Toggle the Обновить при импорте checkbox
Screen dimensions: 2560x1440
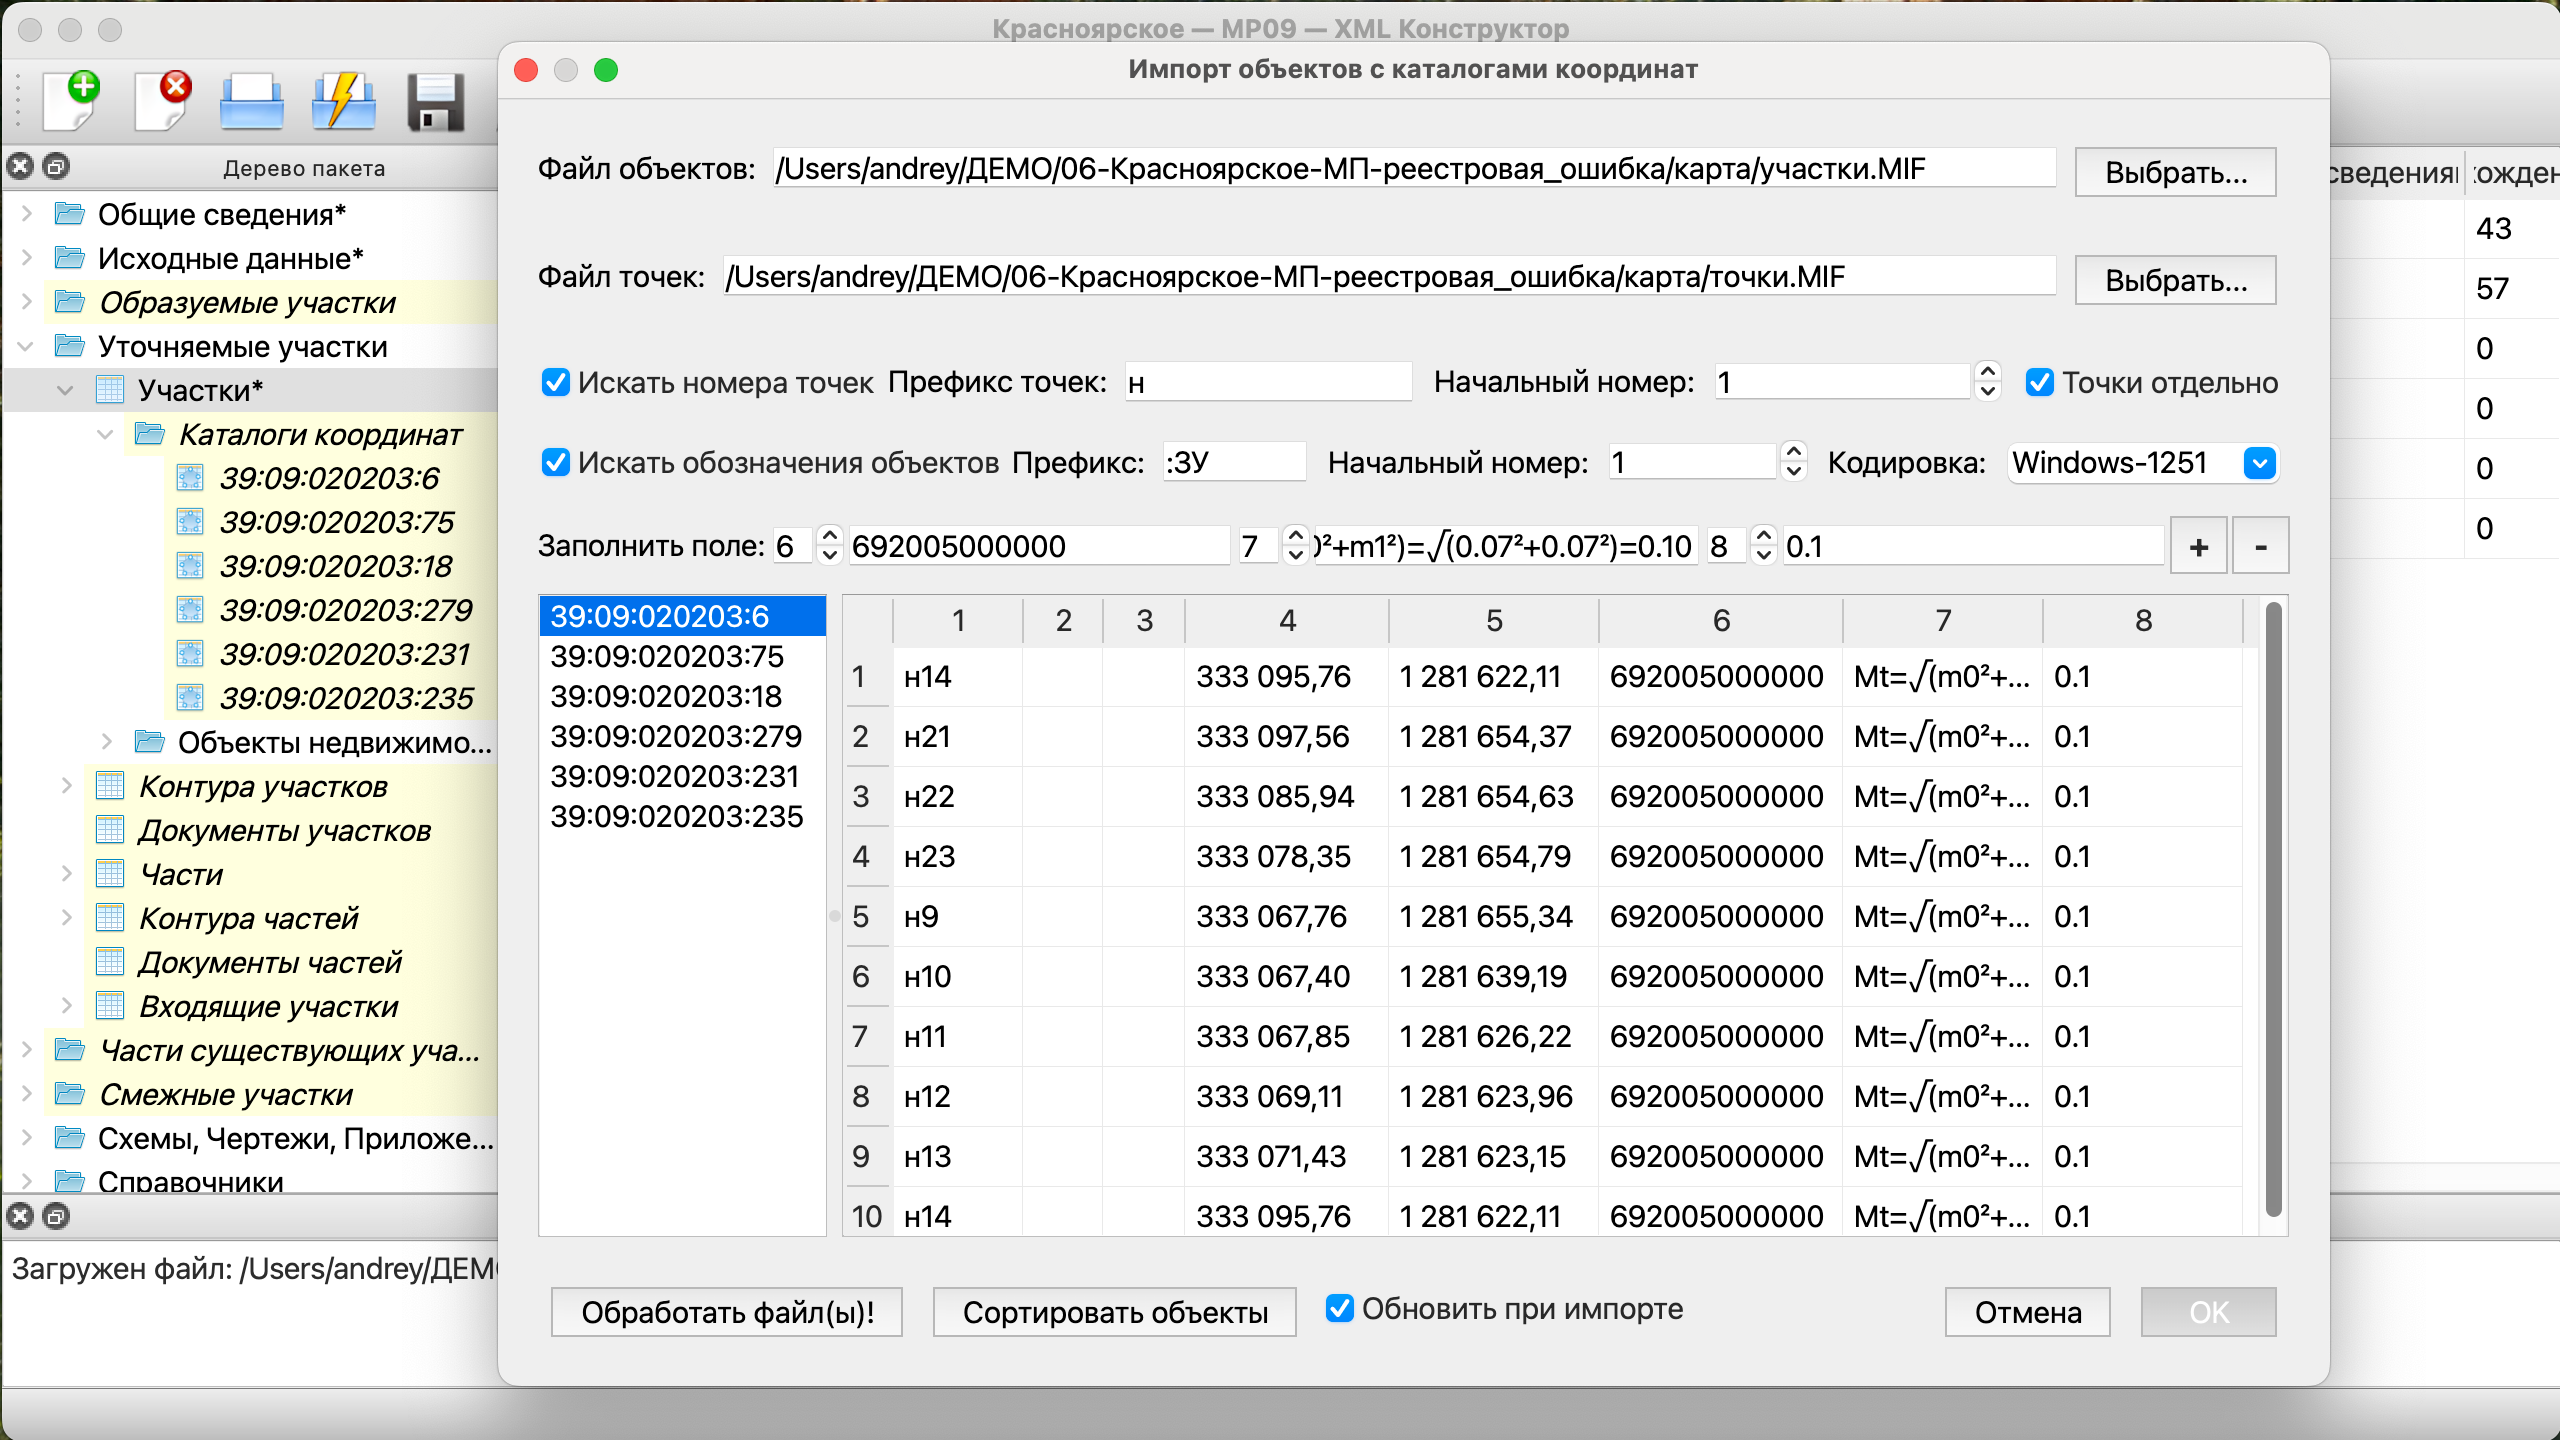point(1339,1308)
